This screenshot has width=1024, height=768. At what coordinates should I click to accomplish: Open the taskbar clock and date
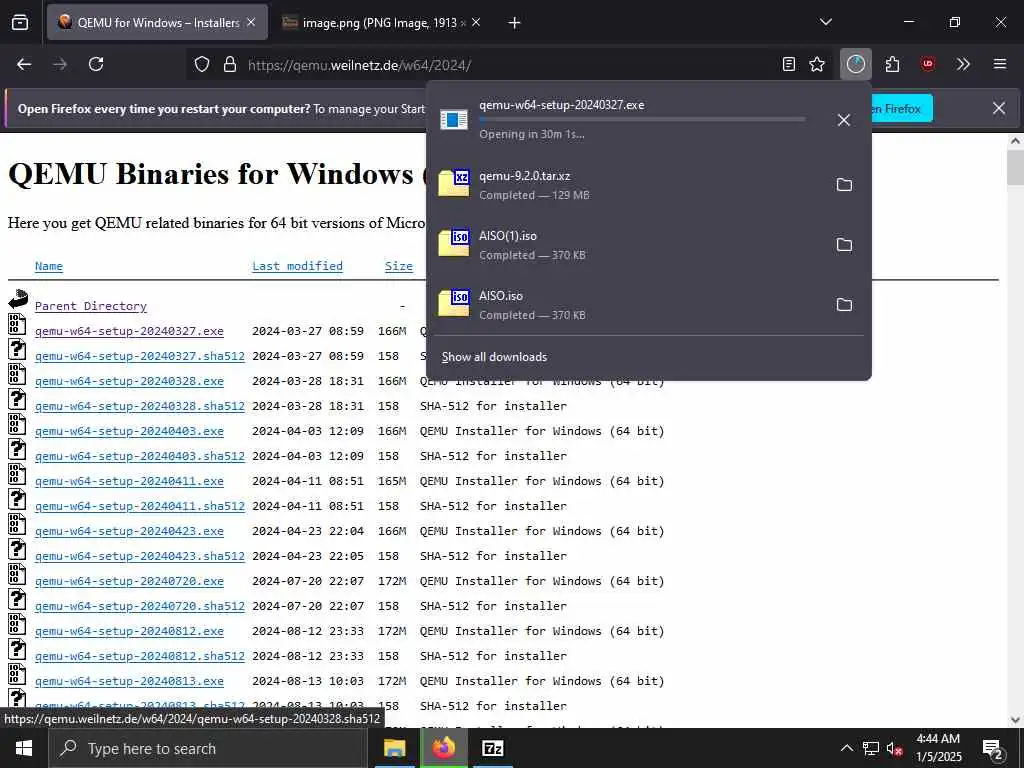[938, 748]
